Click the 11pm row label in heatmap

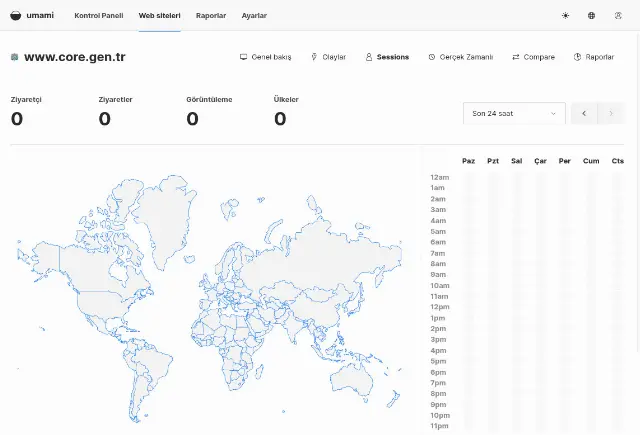click(439, 426)
